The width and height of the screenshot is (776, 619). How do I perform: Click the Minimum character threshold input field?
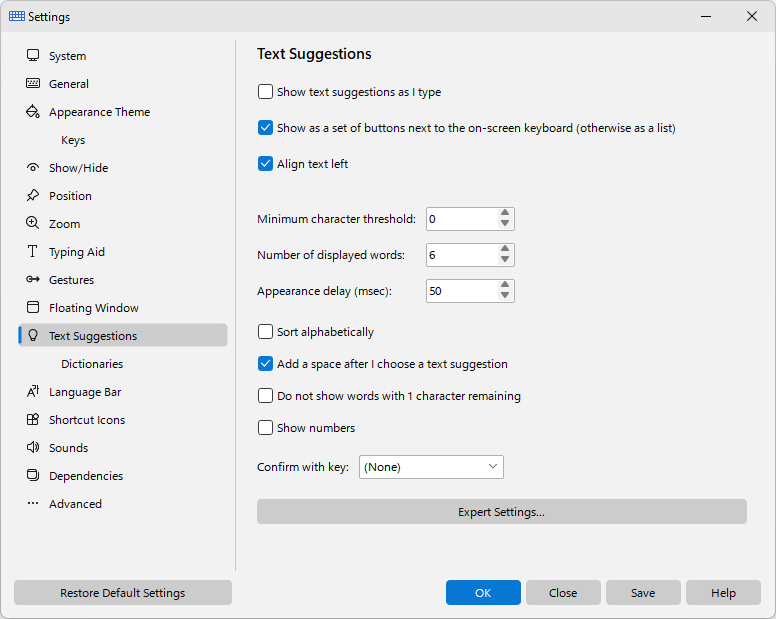[x=462, y=219]
